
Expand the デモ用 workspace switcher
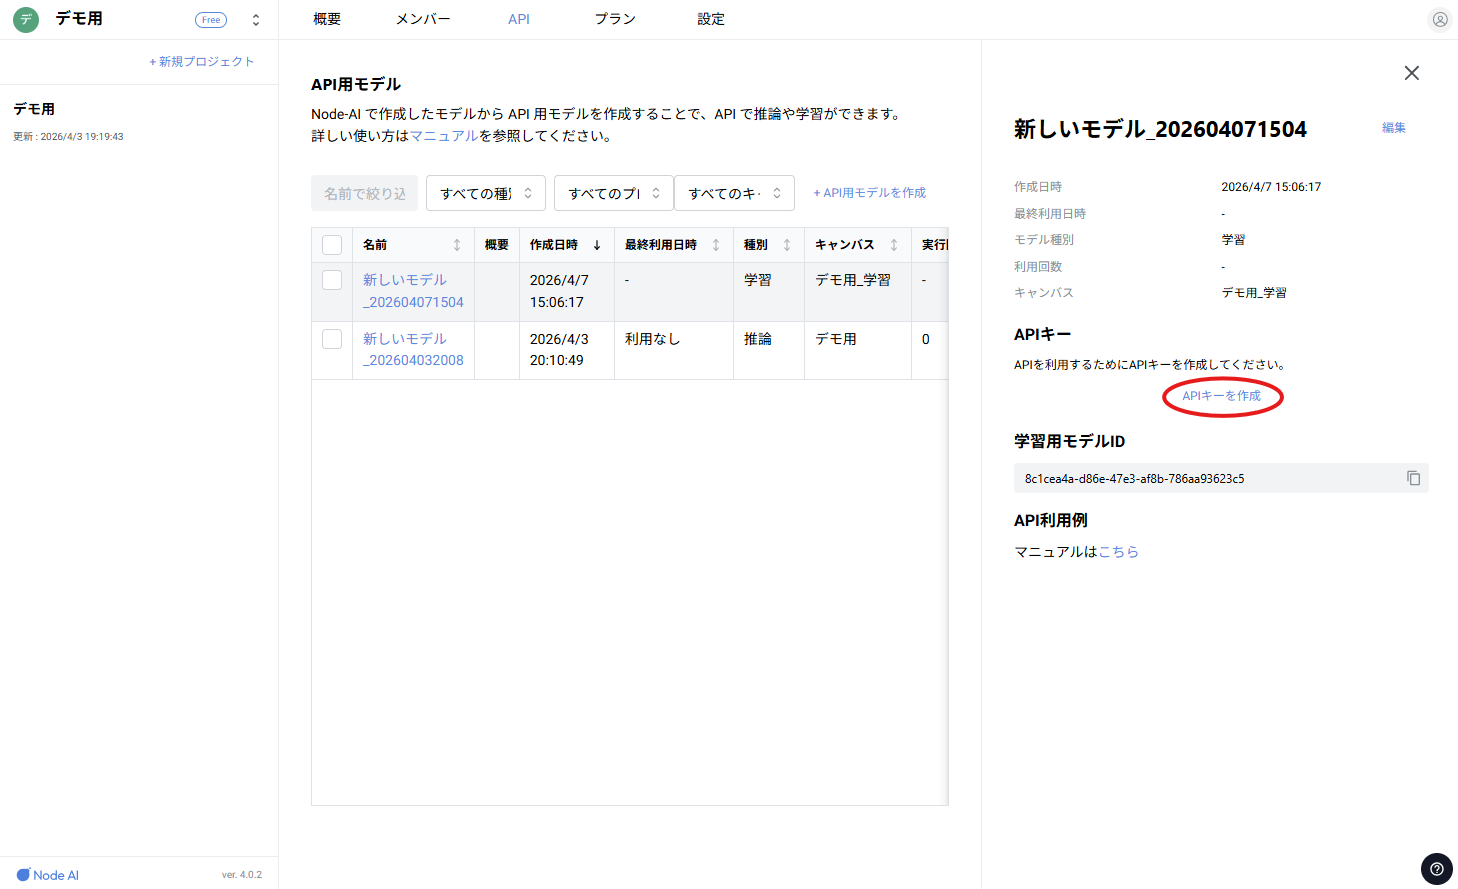tap(256, 20)
